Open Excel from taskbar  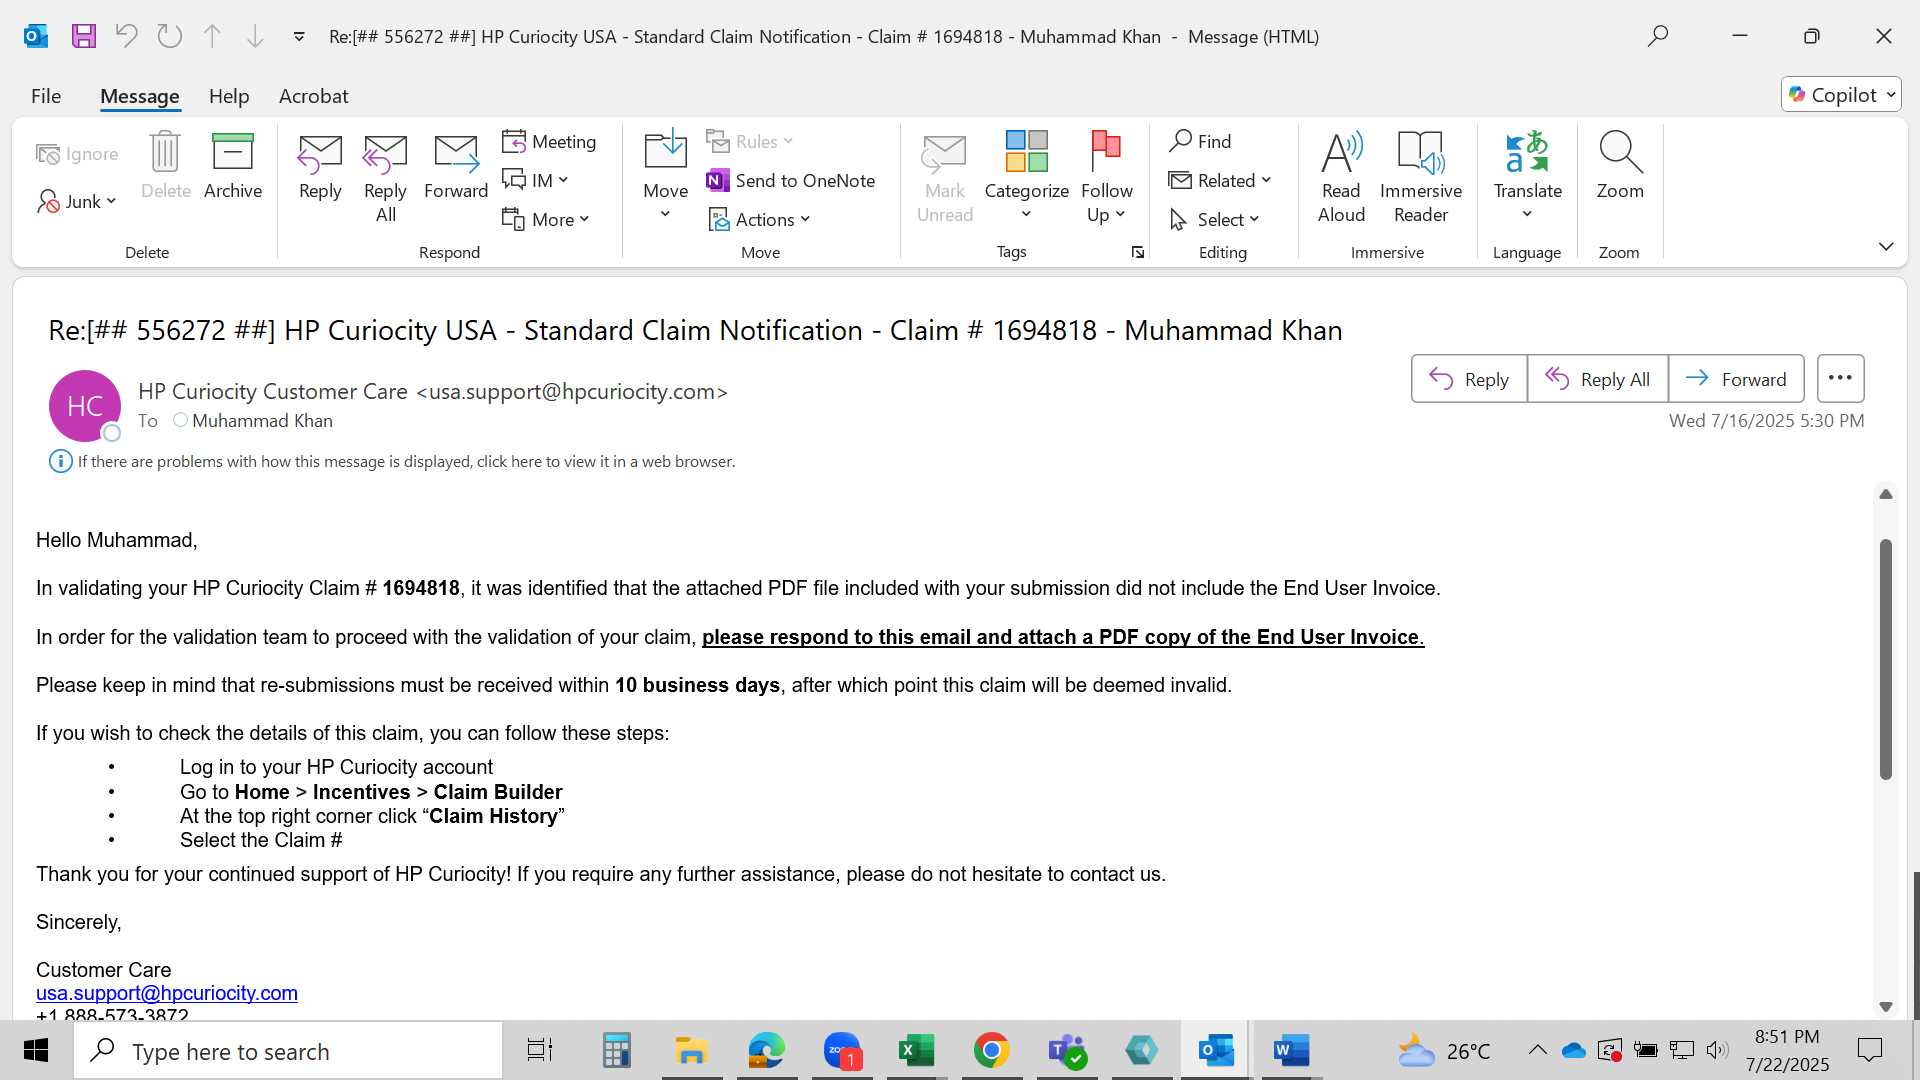point(916,1051)
